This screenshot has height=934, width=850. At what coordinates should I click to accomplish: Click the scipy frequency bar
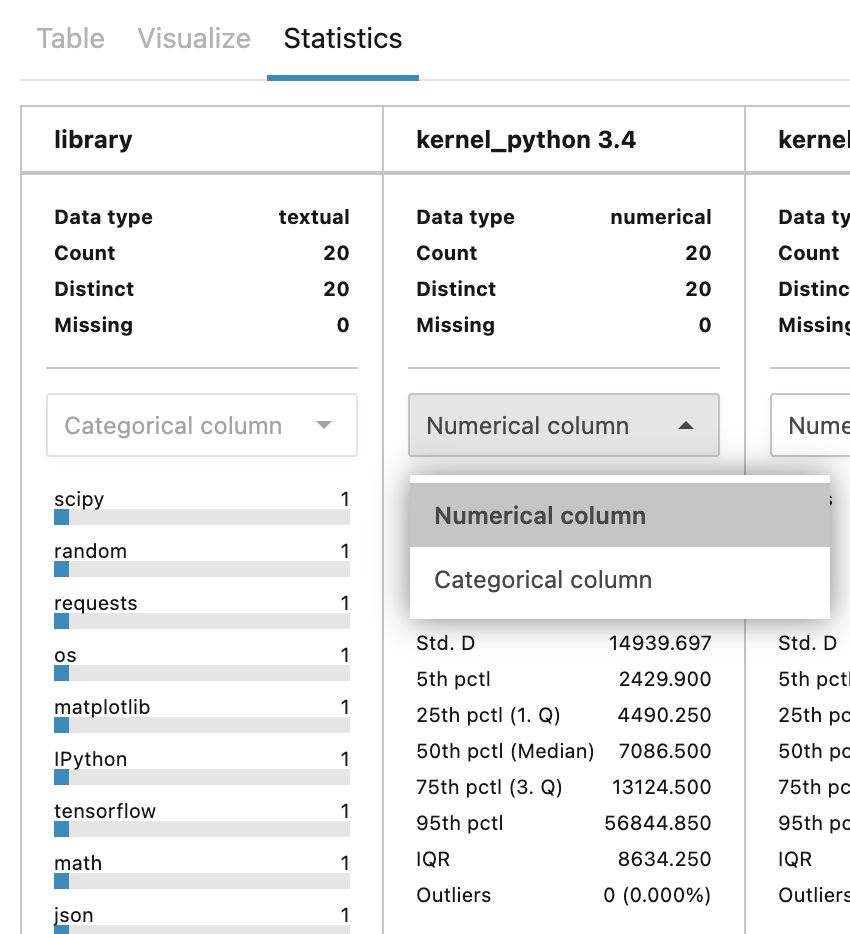201,517
